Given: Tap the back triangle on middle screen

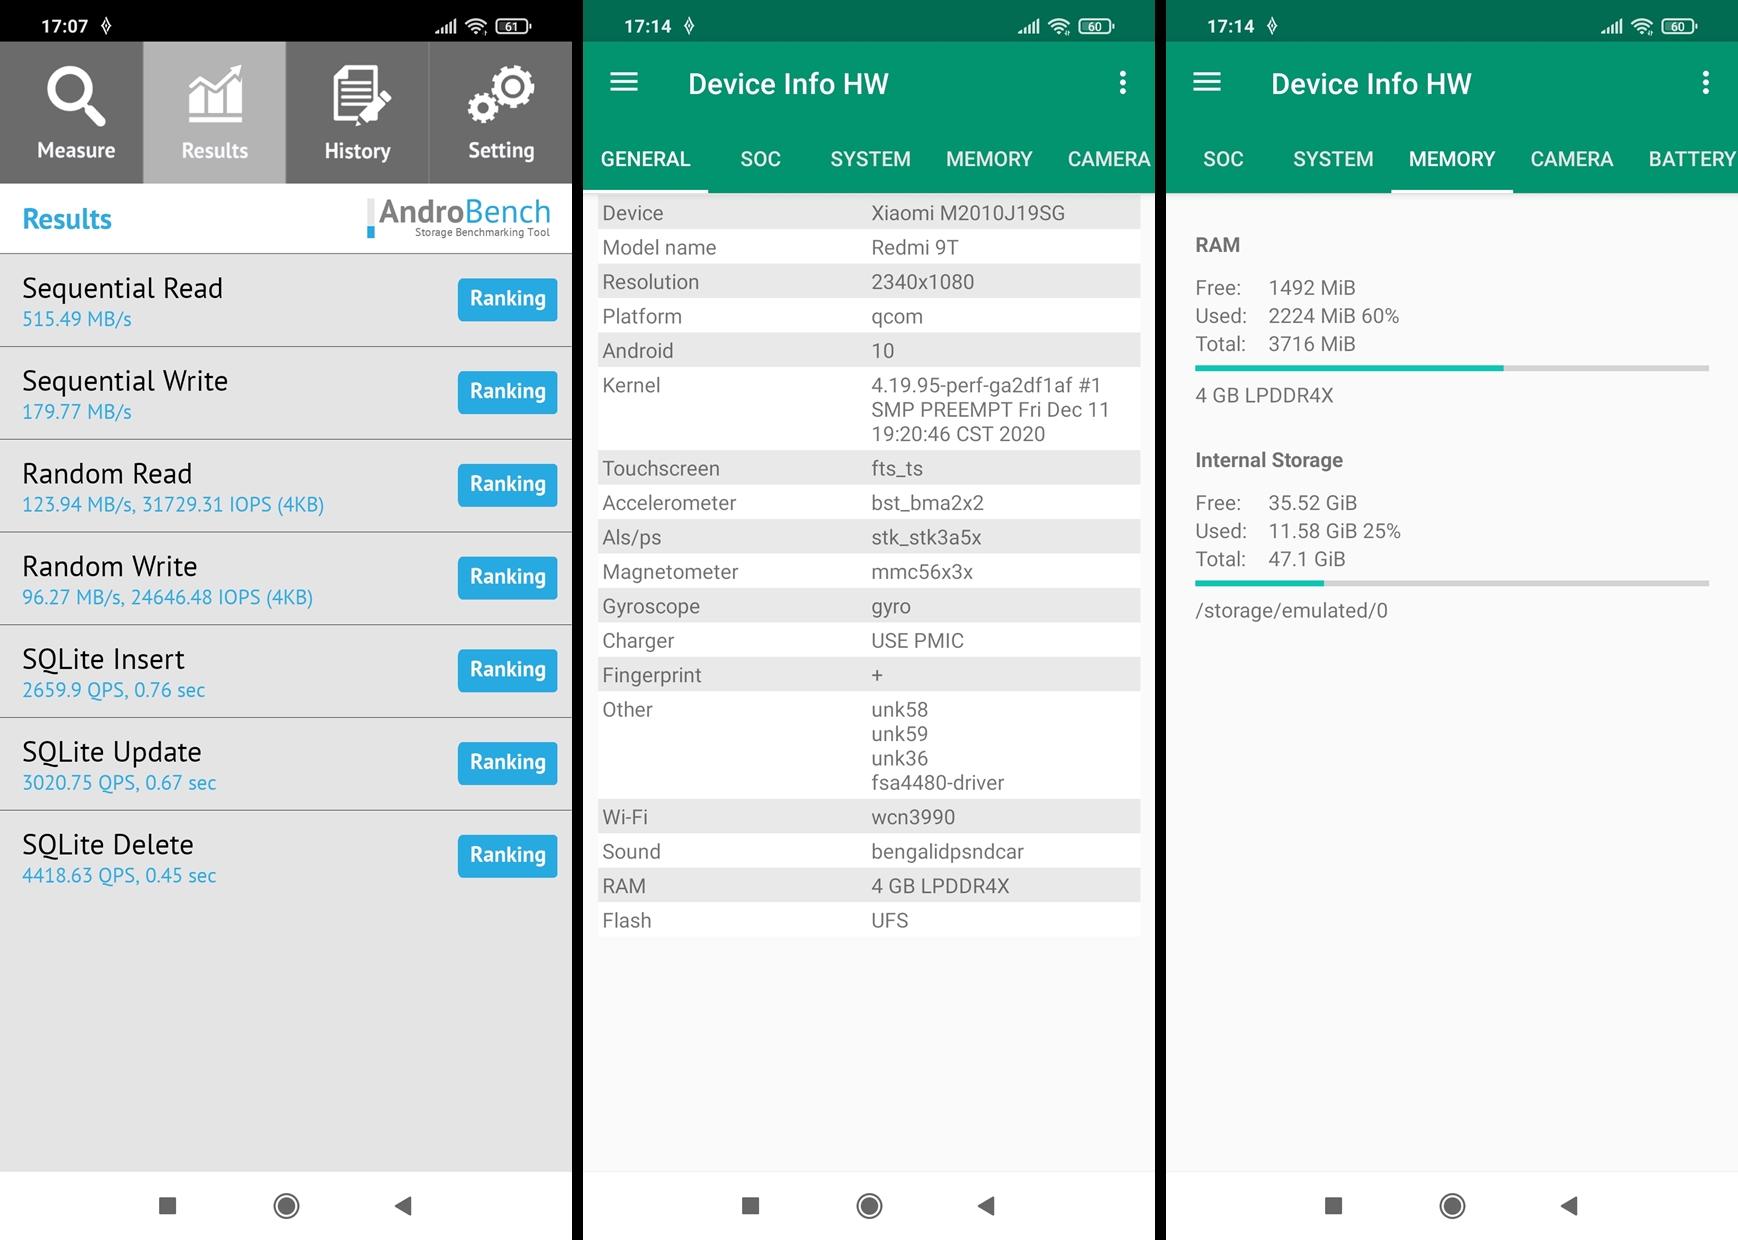Looking at the screenshot, I should click(986, 1206).
